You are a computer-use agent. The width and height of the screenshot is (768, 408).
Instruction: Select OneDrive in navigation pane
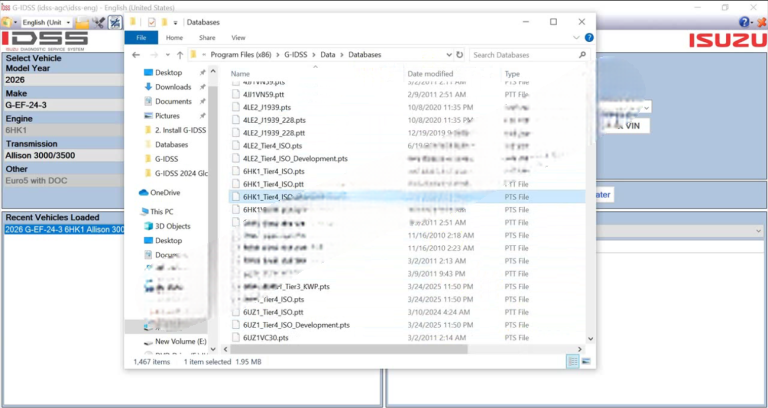pos(165,192)
